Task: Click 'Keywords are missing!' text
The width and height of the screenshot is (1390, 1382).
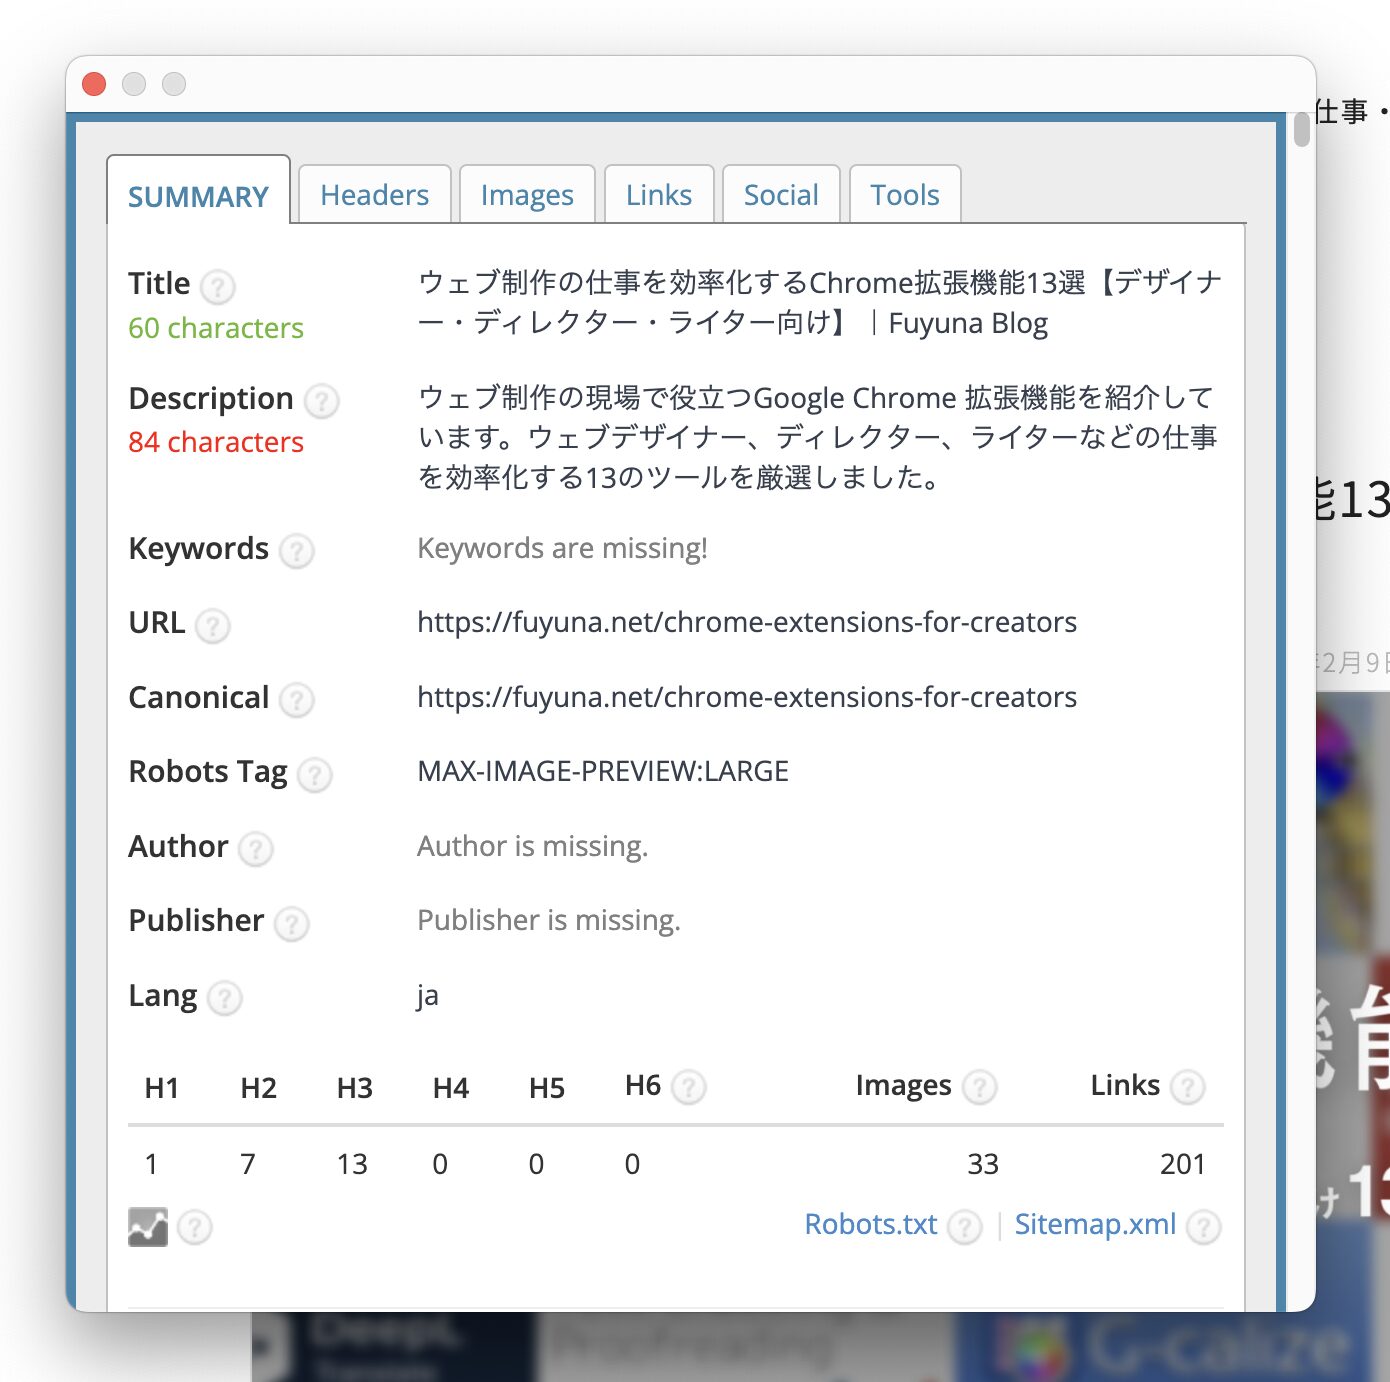Action: 562,548
